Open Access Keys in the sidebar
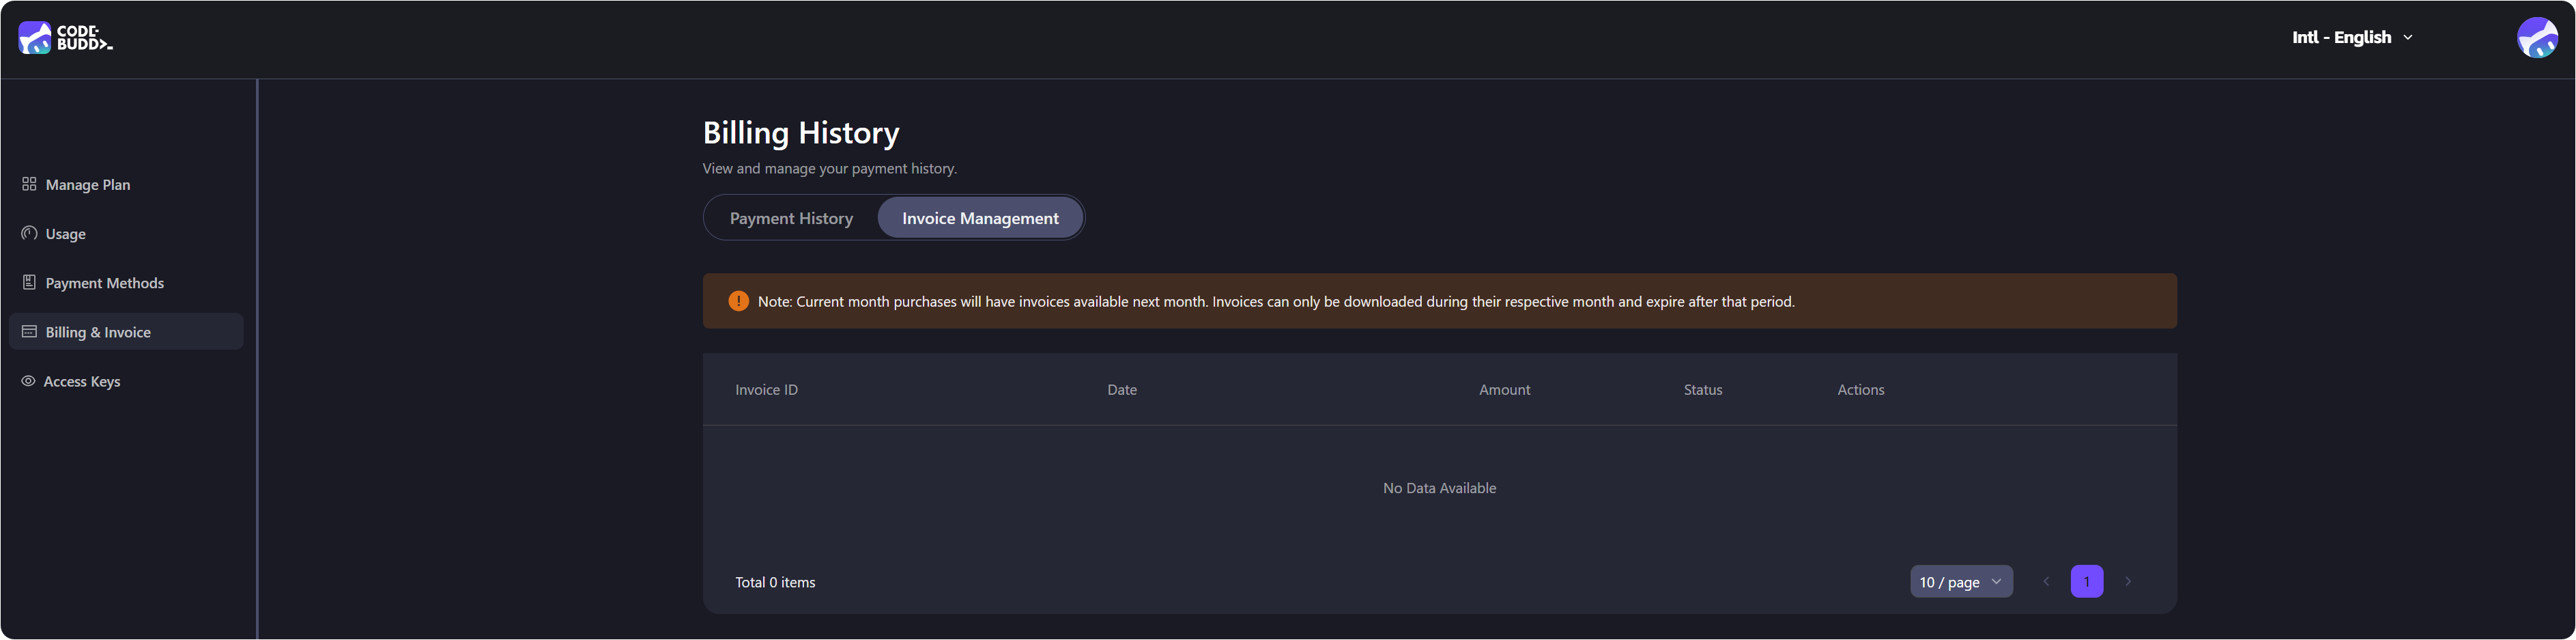The height and width of the screenshot is (640, 2576). pos(126,381)
